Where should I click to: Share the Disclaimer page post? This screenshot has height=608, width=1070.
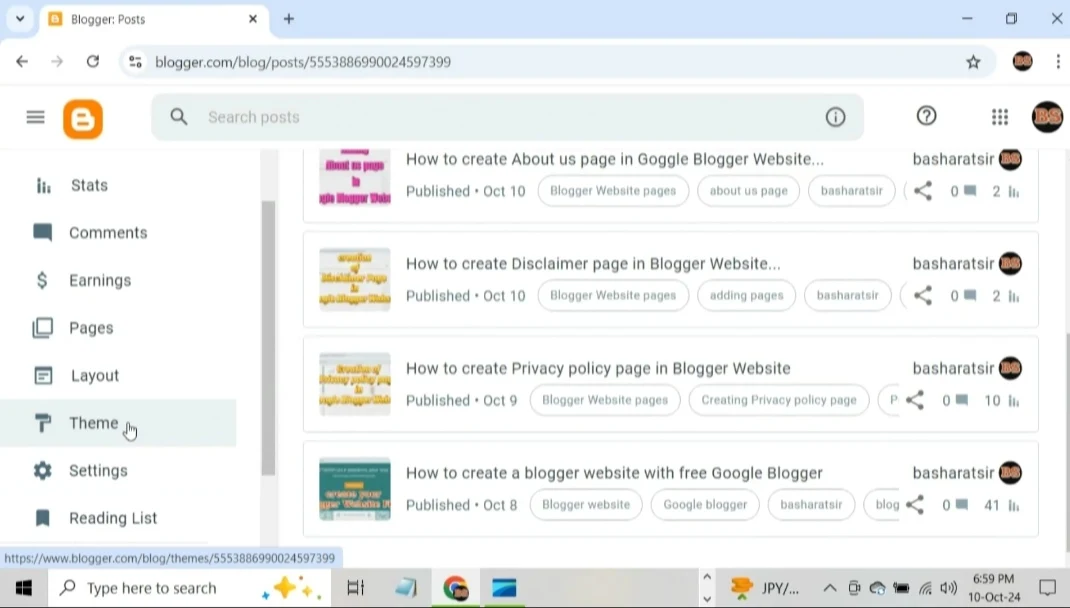pyautogui.click(x=923, y=295)
